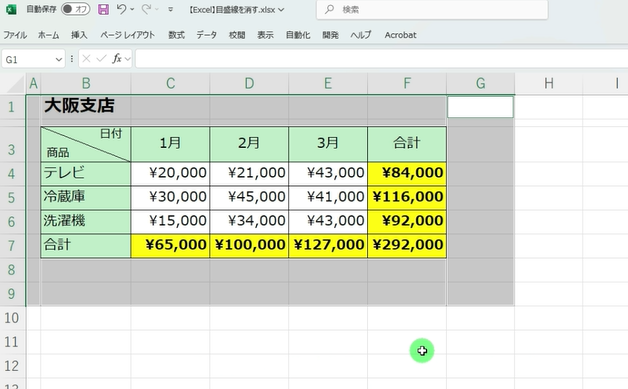The image size is (628, 389).
Task: Open the ヘルプ ribbon tab
Action: coord(361,35)
